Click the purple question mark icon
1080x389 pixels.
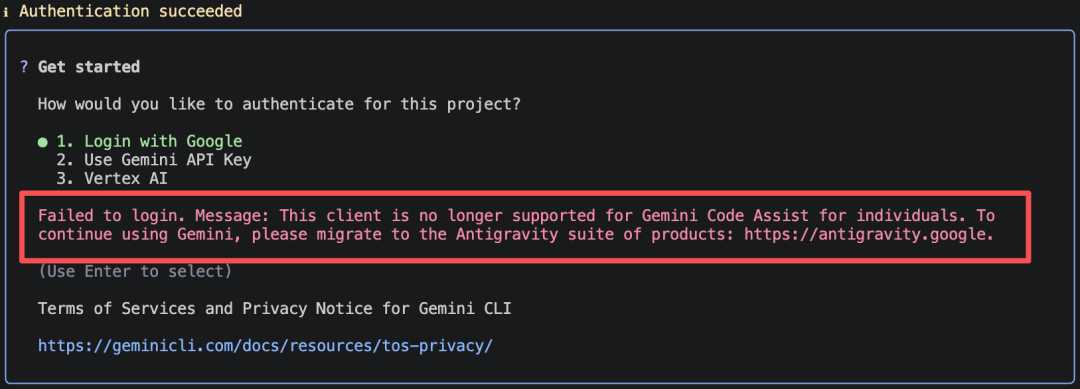click(x=23, y=67)
